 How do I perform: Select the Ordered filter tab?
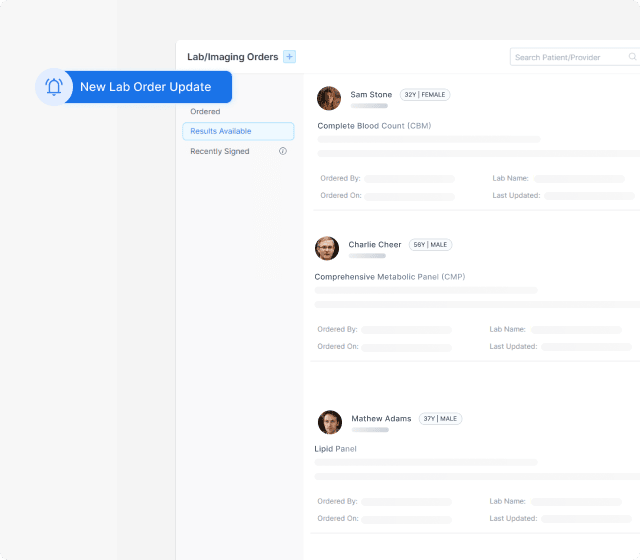(x=205, y=112)
